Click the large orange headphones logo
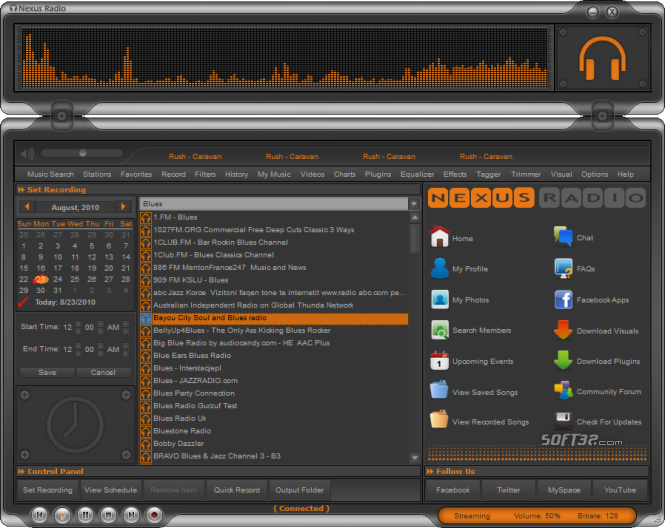The width and height of the screenshot is (665, 528). pos(602,58)
